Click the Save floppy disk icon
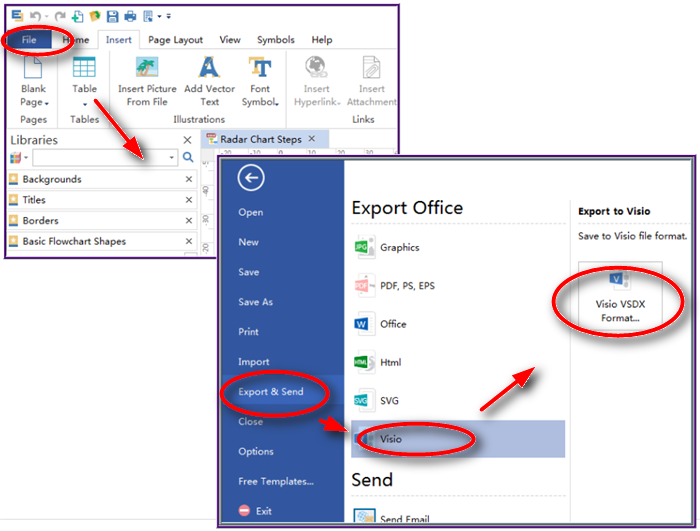Image resolution: width=700 pixels, height=531 pixels. [x=112, y=17]
